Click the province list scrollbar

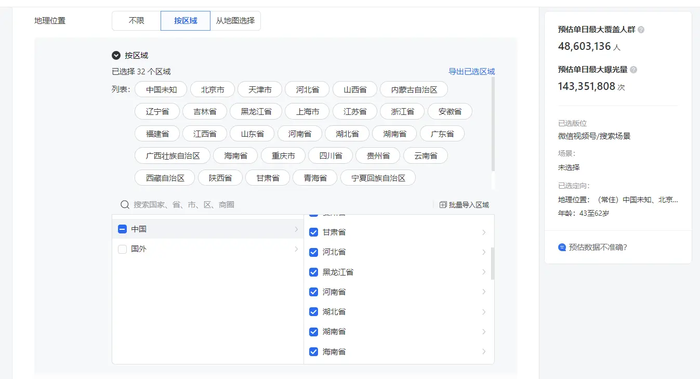point(492,263)
